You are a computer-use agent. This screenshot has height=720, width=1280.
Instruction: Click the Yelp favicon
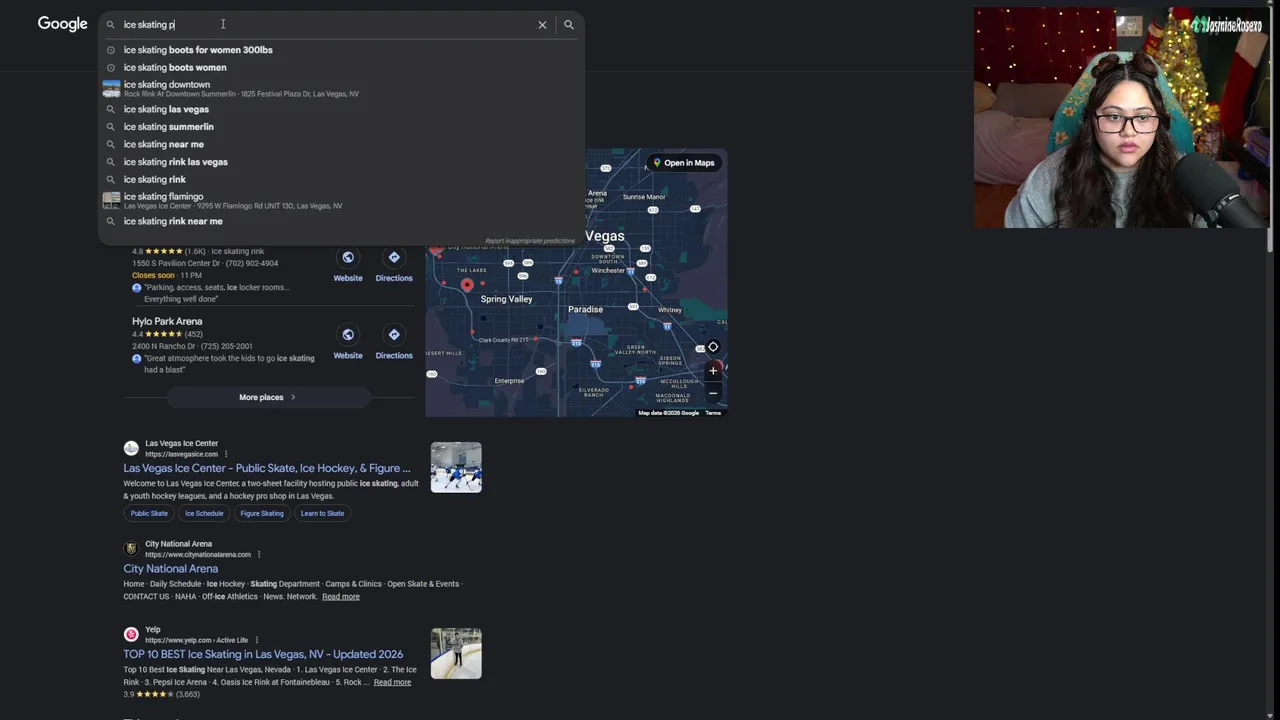(131, 634)
